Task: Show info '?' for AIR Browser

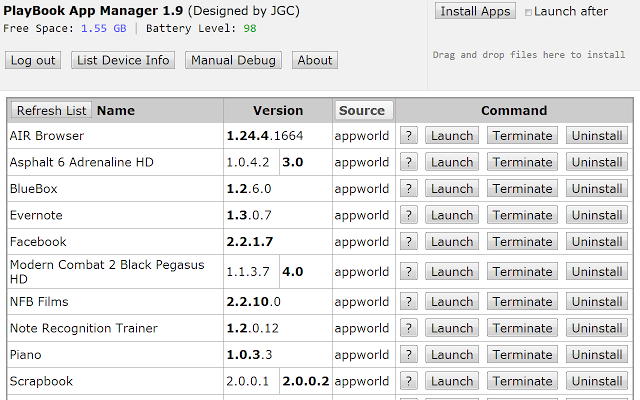Action: tap(409, 136)
